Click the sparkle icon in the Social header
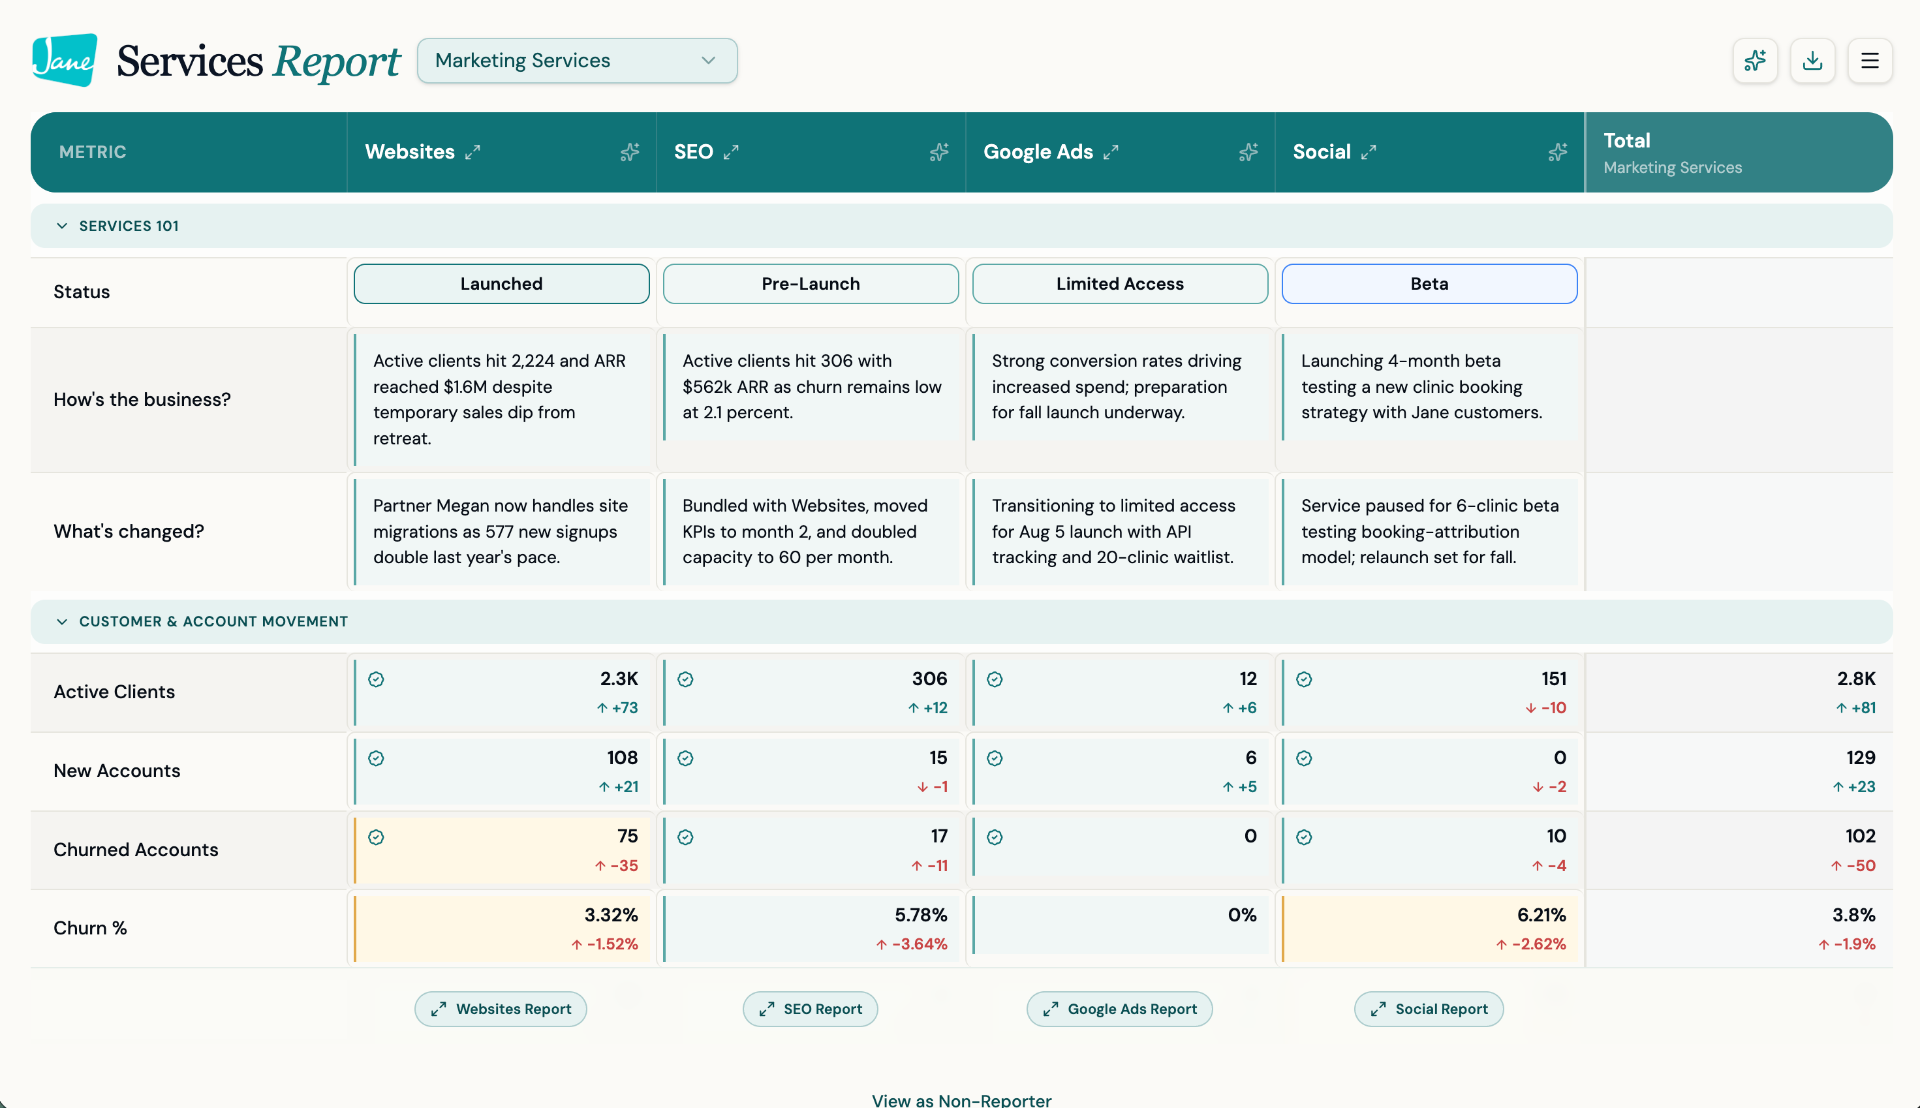Image resolution: width=1920 pixels, height=1108 pixels. coord(1557,152)
